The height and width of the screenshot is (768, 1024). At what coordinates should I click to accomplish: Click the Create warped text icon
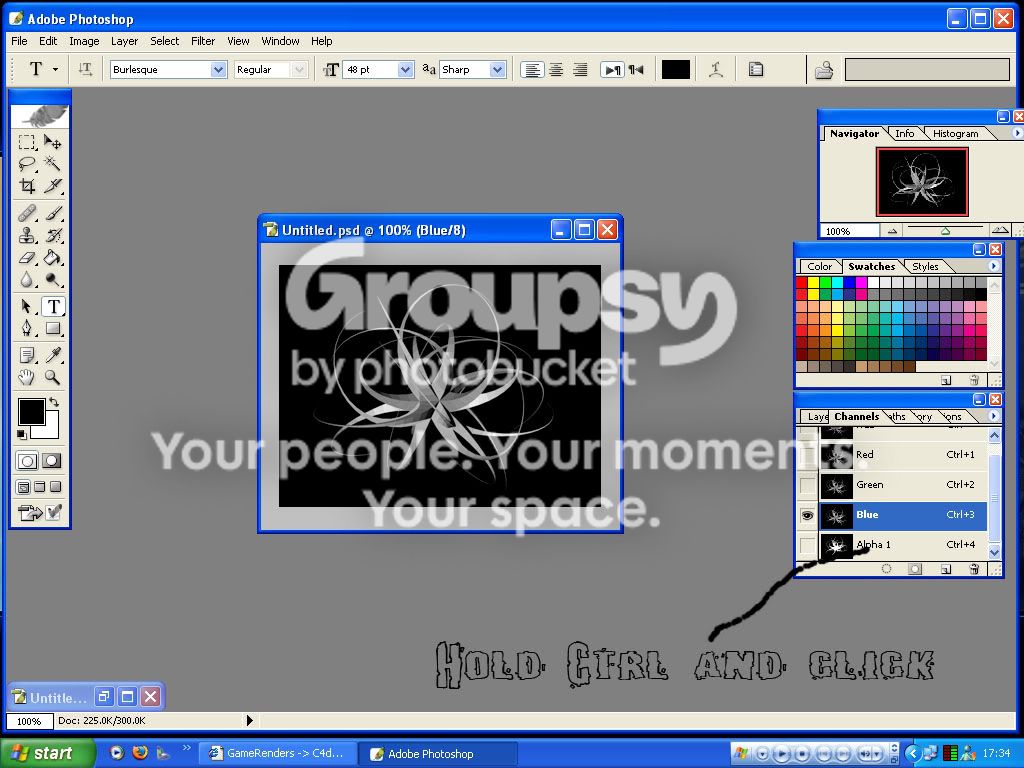(x=716, y=69)
